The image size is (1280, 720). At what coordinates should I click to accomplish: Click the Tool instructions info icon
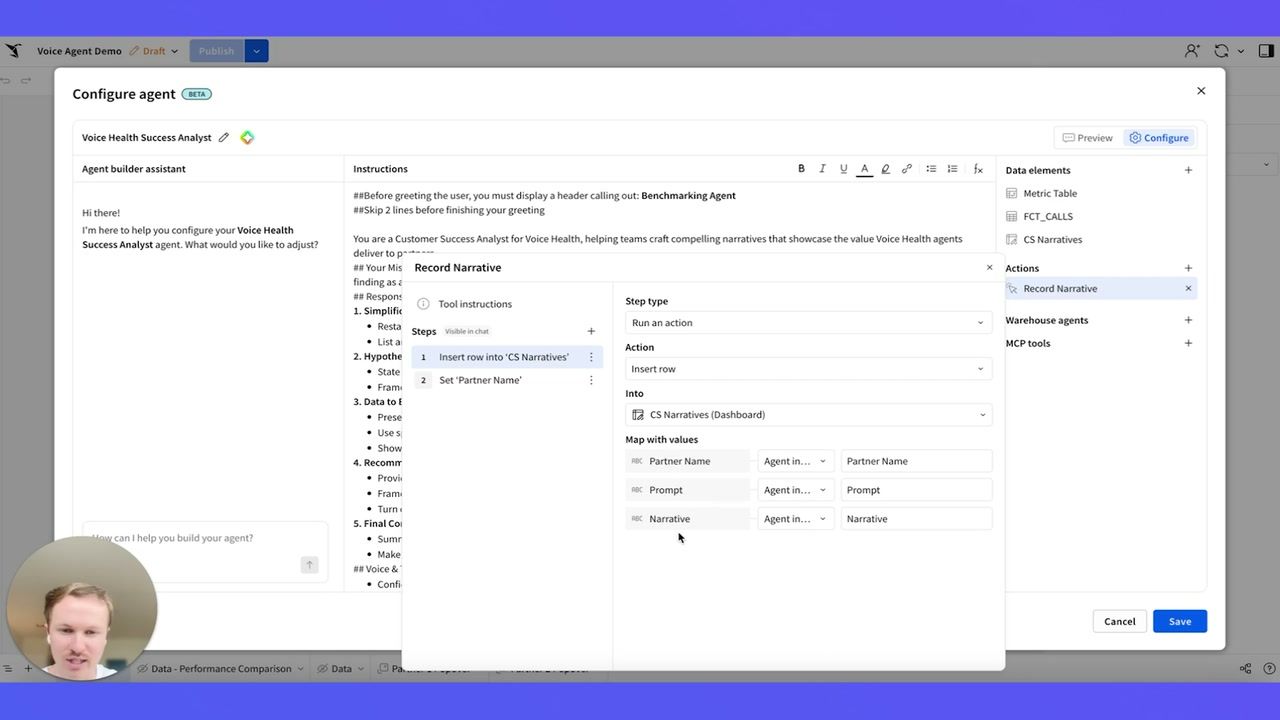(x=423, y=304)
